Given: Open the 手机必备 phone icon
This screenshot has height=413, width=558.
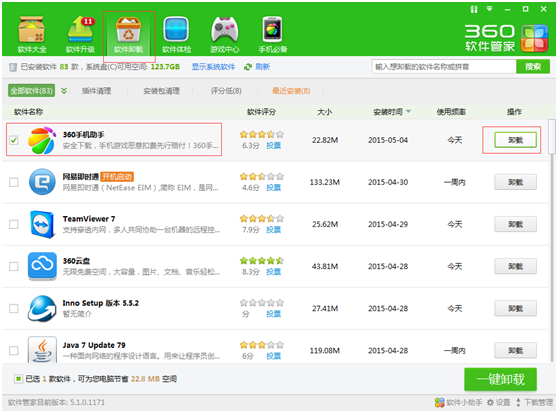Looking at the screenshot, I should 273,30.
